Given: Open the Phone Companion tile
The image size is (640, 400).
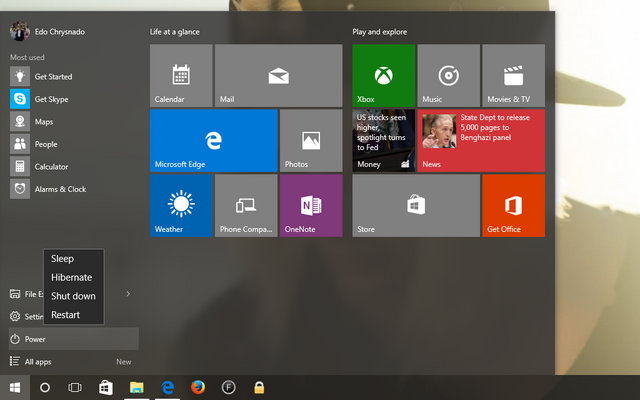Looking at the screenshot, I should [246, 206].
